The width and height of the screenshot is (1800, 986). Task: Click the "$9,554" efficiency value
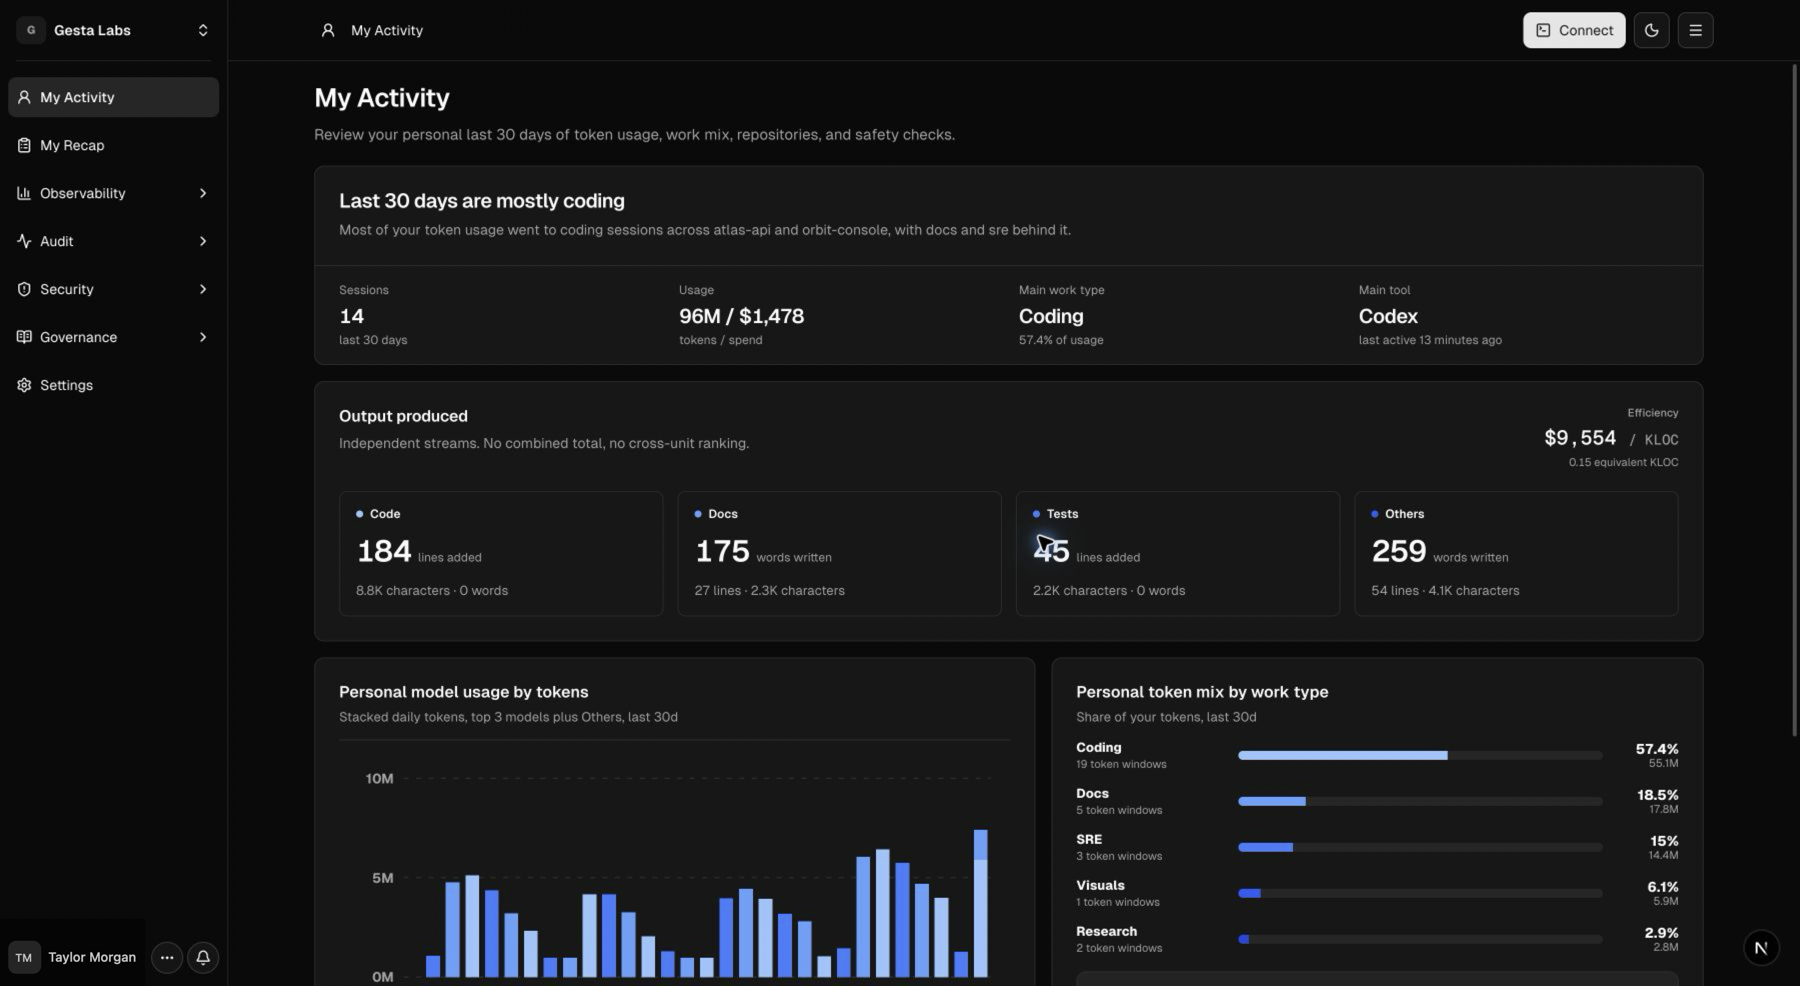point(1580,438)
